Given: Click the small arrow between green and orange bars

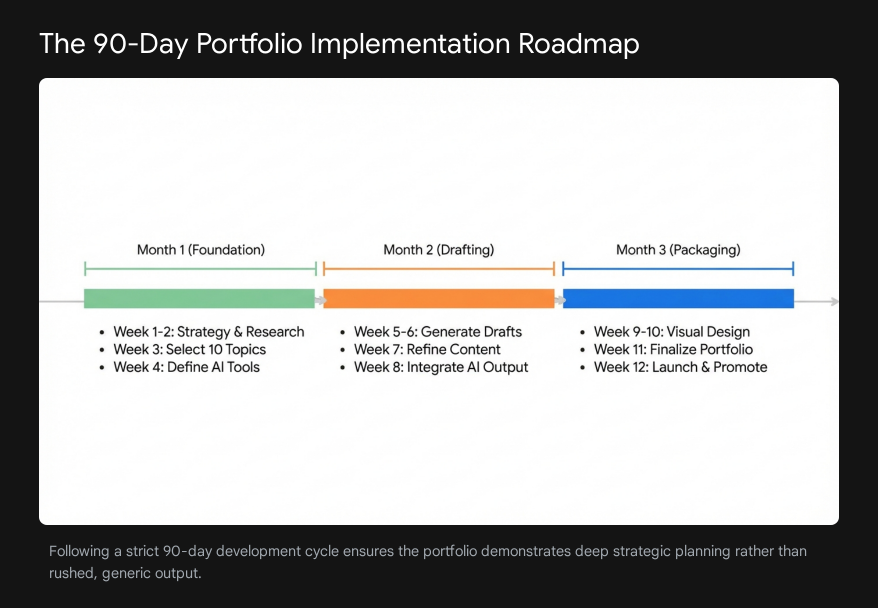Looking at the screenshot, I should 320,299.
